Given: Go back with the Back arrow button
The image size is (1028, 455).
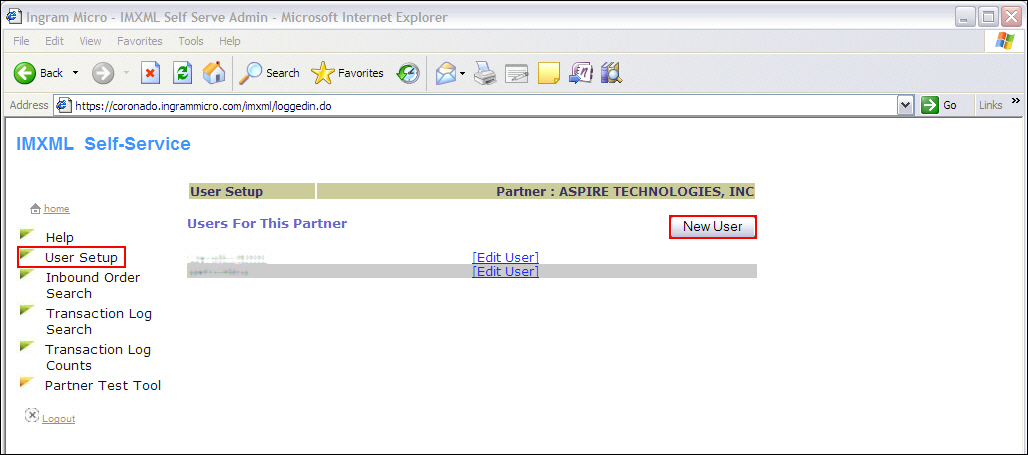Looking at the screenshot, I should pos(39,73).
